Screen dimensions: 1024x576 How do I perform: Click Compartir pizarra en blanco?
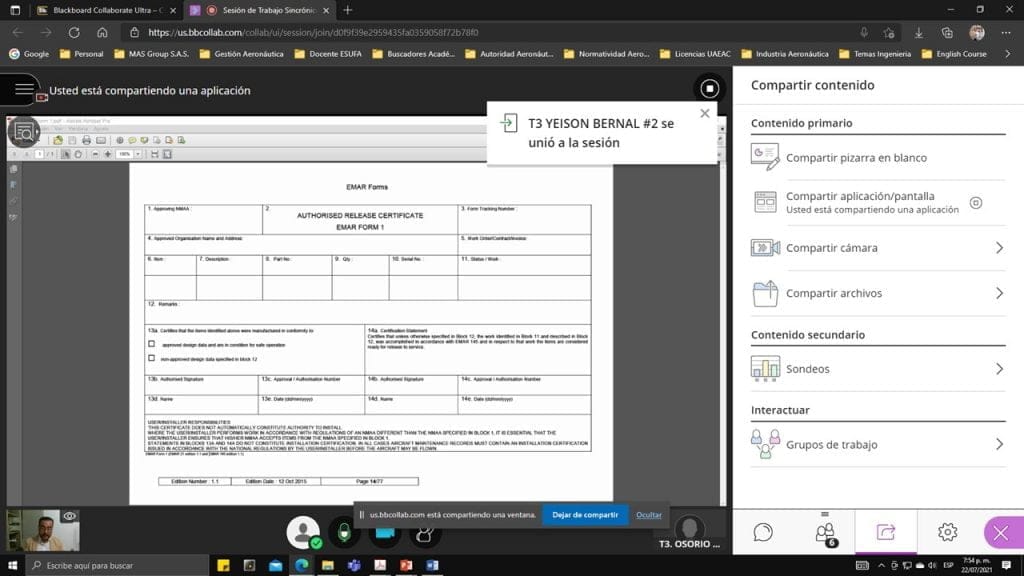click(x=856, y=158)
